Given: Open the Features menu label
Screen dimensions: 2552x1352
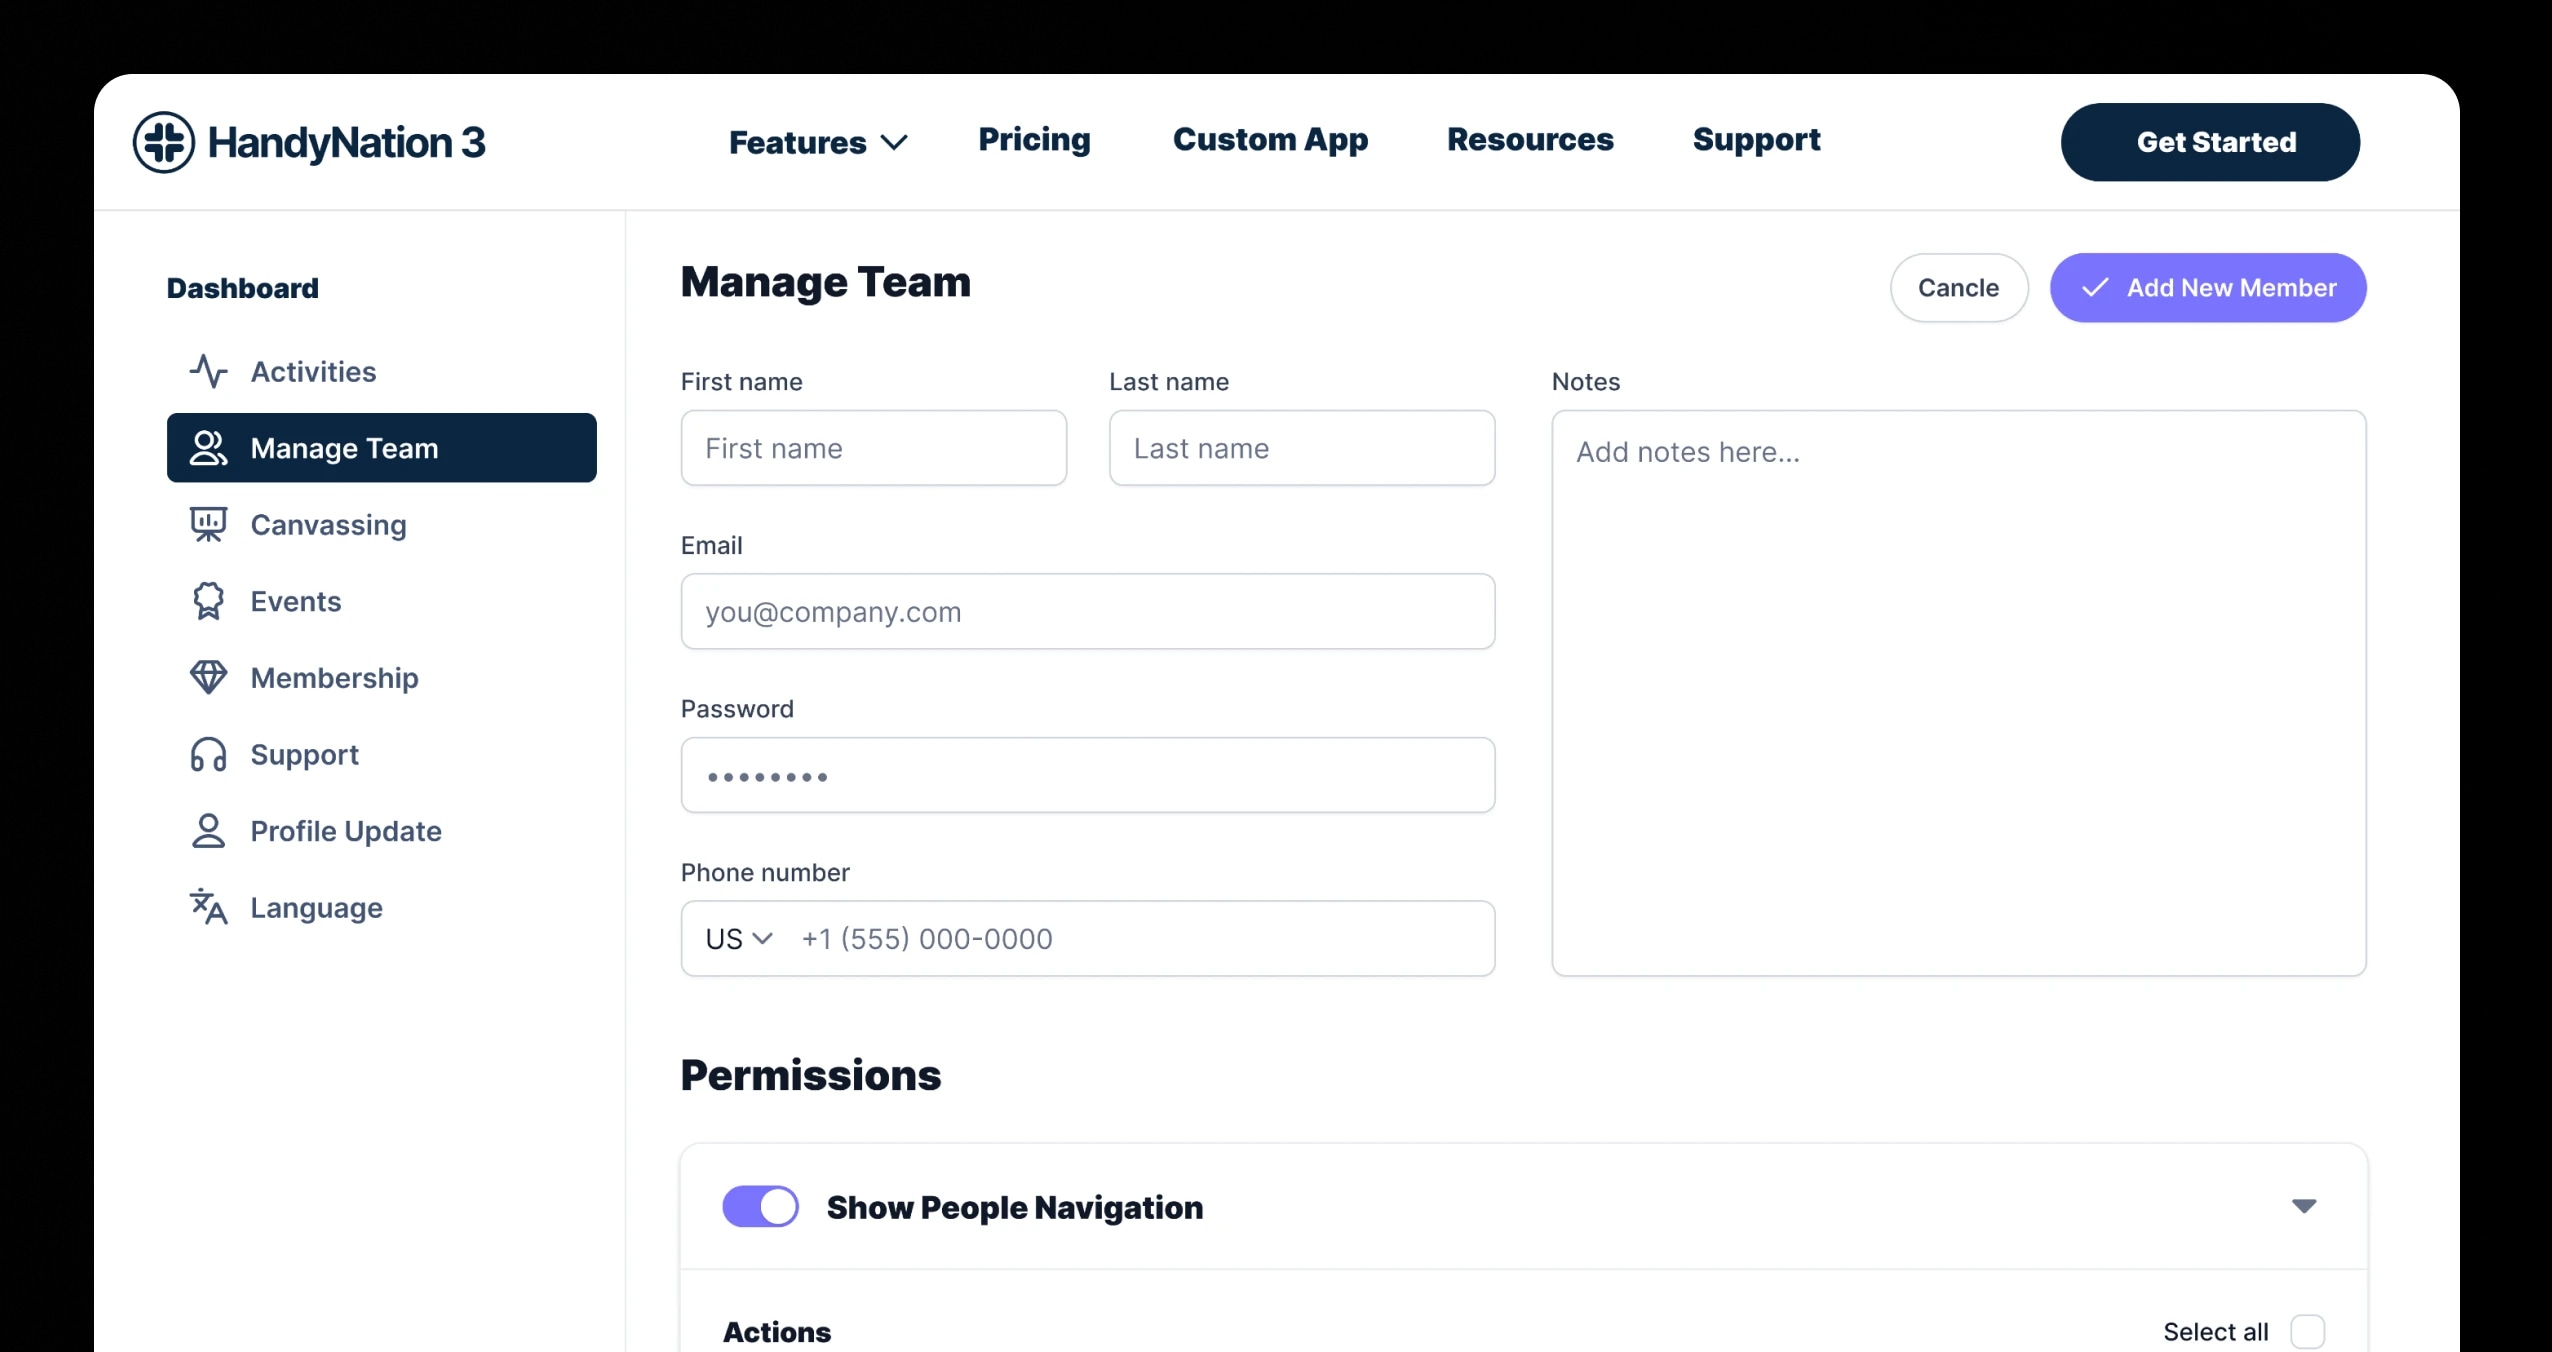Looking at the screenshot, I should tap(797, 143).
